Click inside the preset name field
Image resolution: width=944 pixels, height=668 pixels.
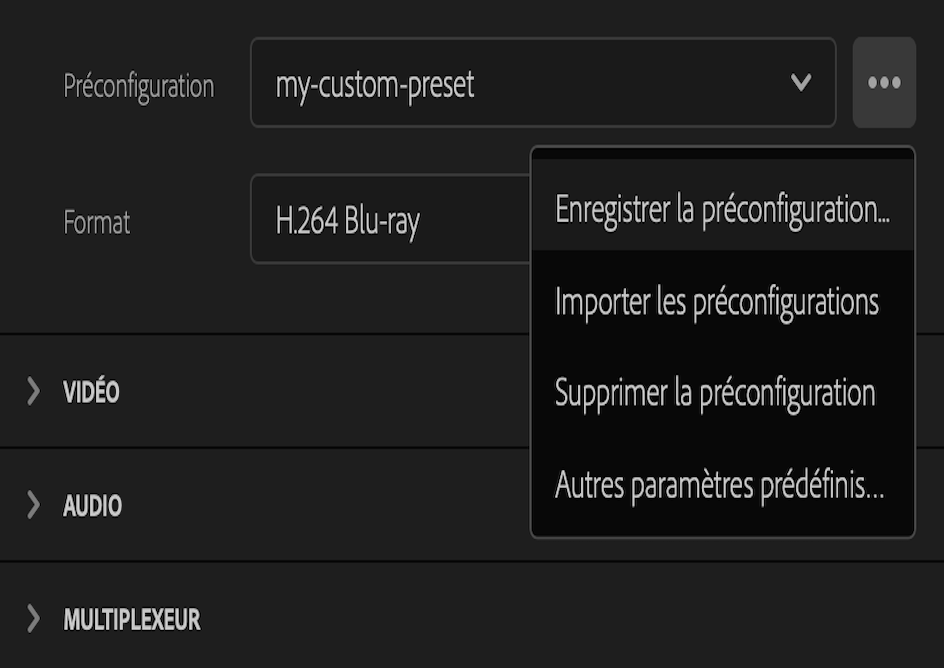pos(450,83)
